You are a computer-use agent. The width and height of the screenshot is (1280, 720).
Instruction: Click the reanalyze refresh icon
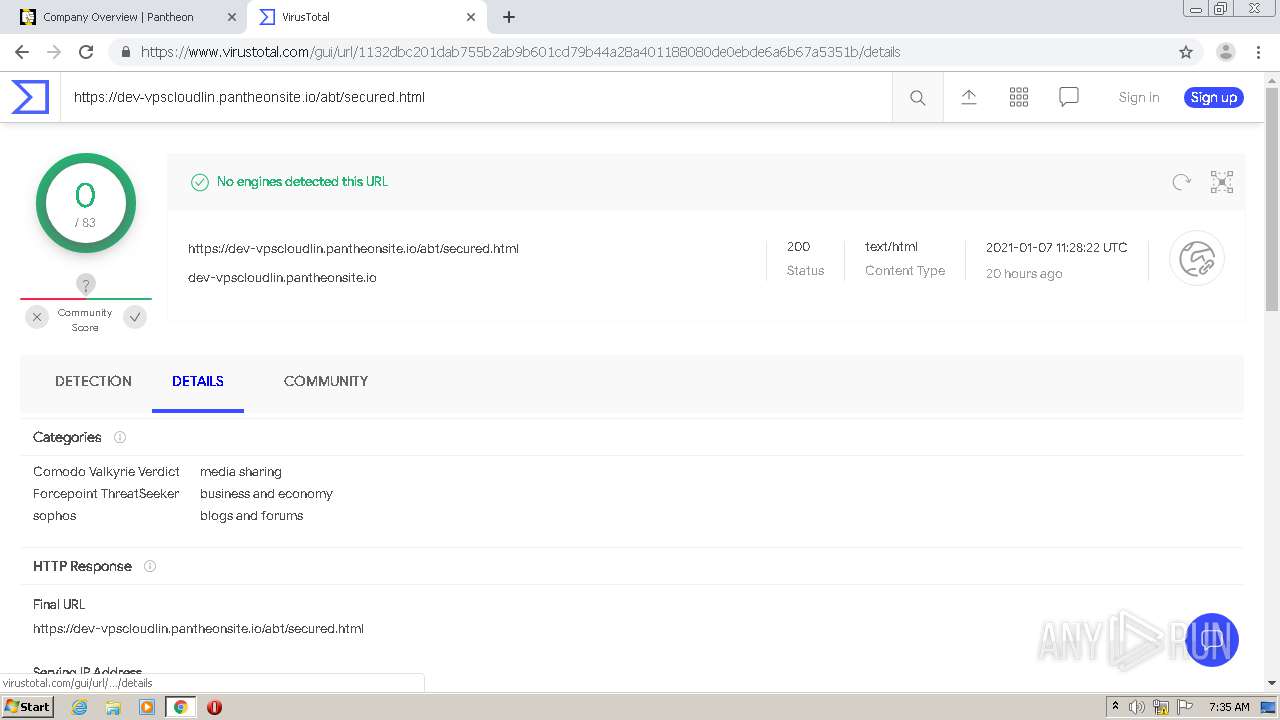(x=1182, y=182)
